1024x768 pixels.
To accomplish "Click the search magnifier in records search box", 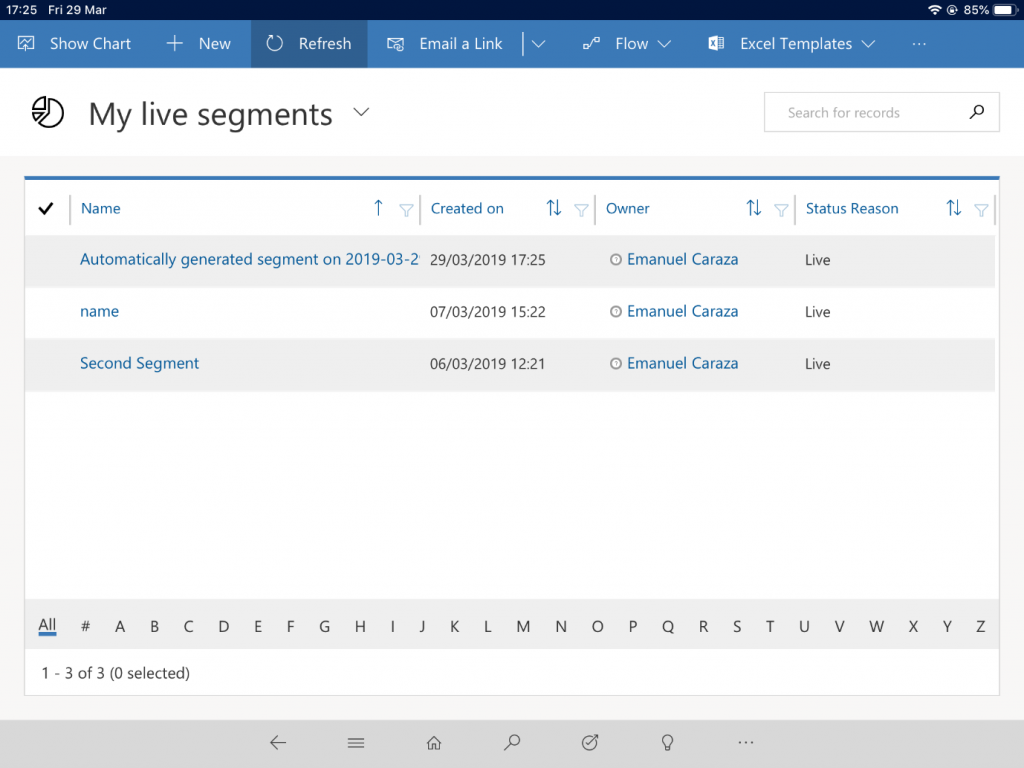I will click(x=977, y=112).
